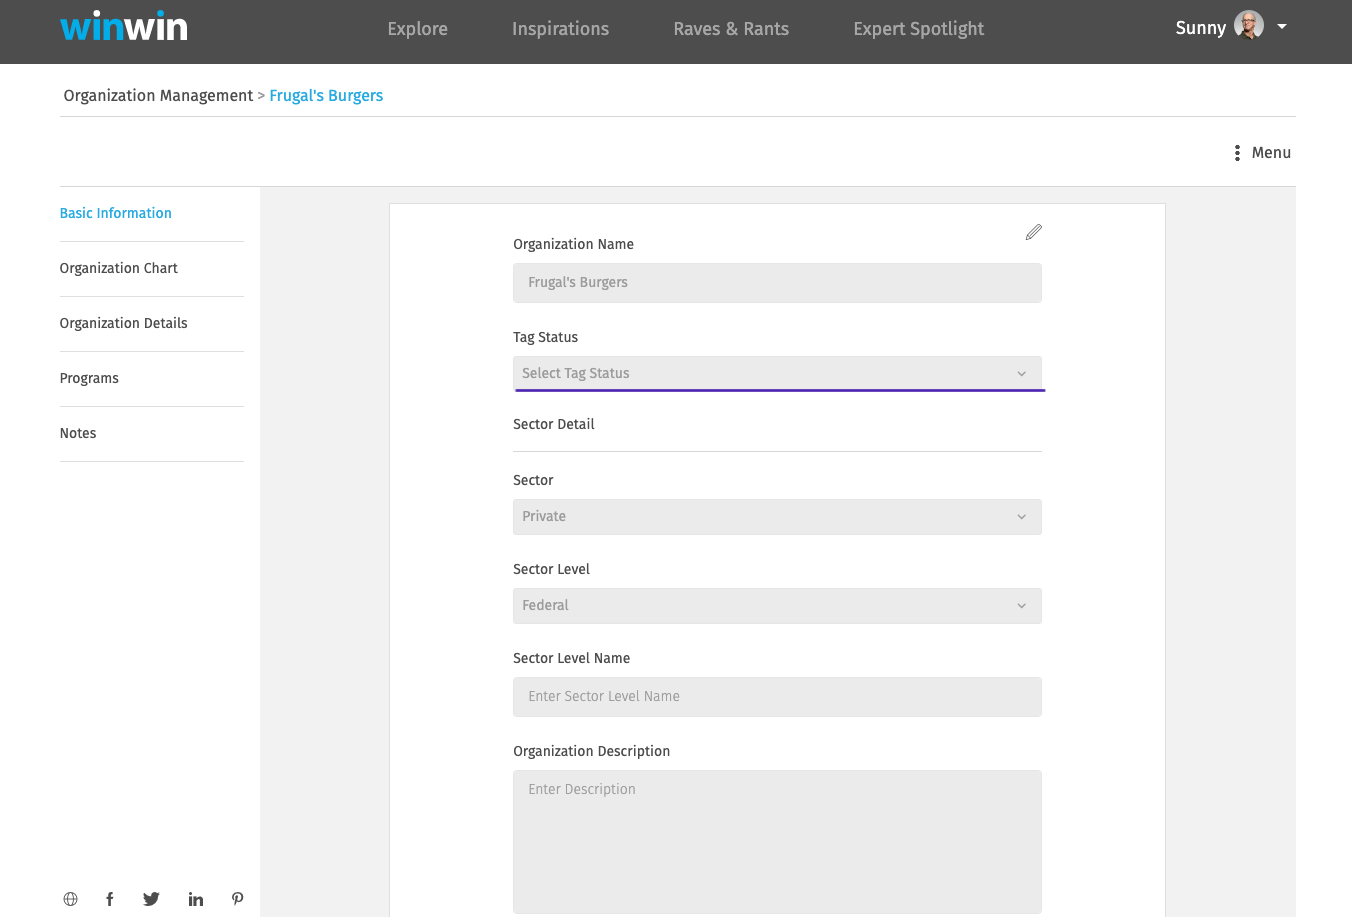Expand the Sunny account menu chevron
1352x917 pixels.
pos(1283,28)
